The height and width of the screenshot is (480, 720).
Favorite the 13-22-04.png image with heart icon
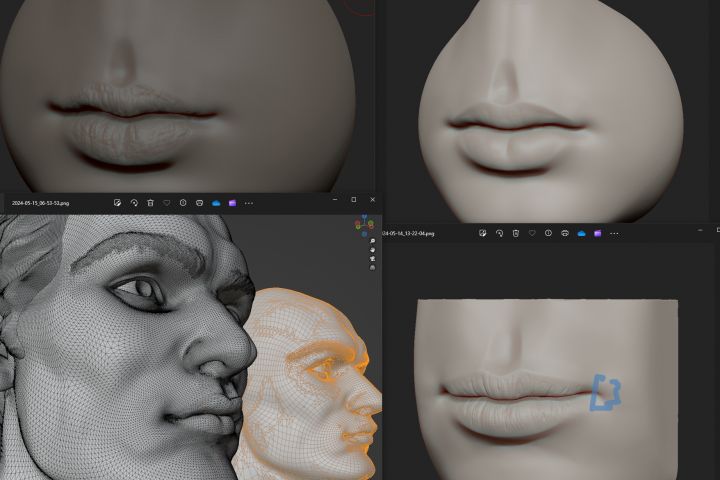pos(532,233)
